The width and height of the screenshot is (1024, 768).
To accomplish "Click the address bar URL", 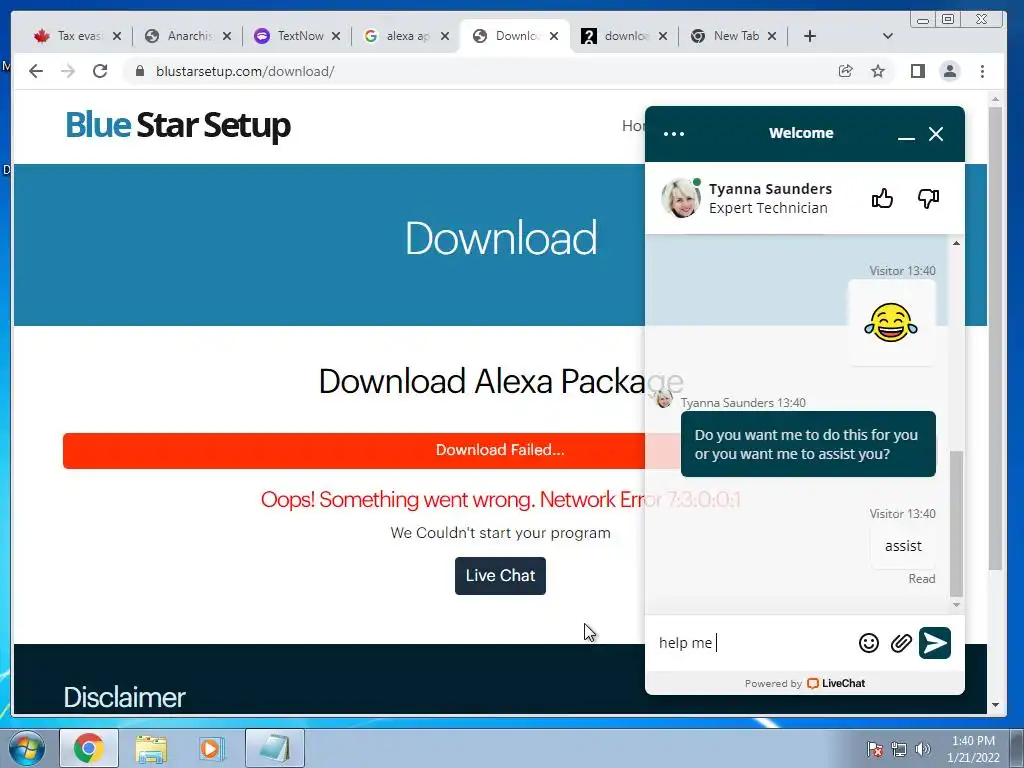I will [x=245, y=71].
